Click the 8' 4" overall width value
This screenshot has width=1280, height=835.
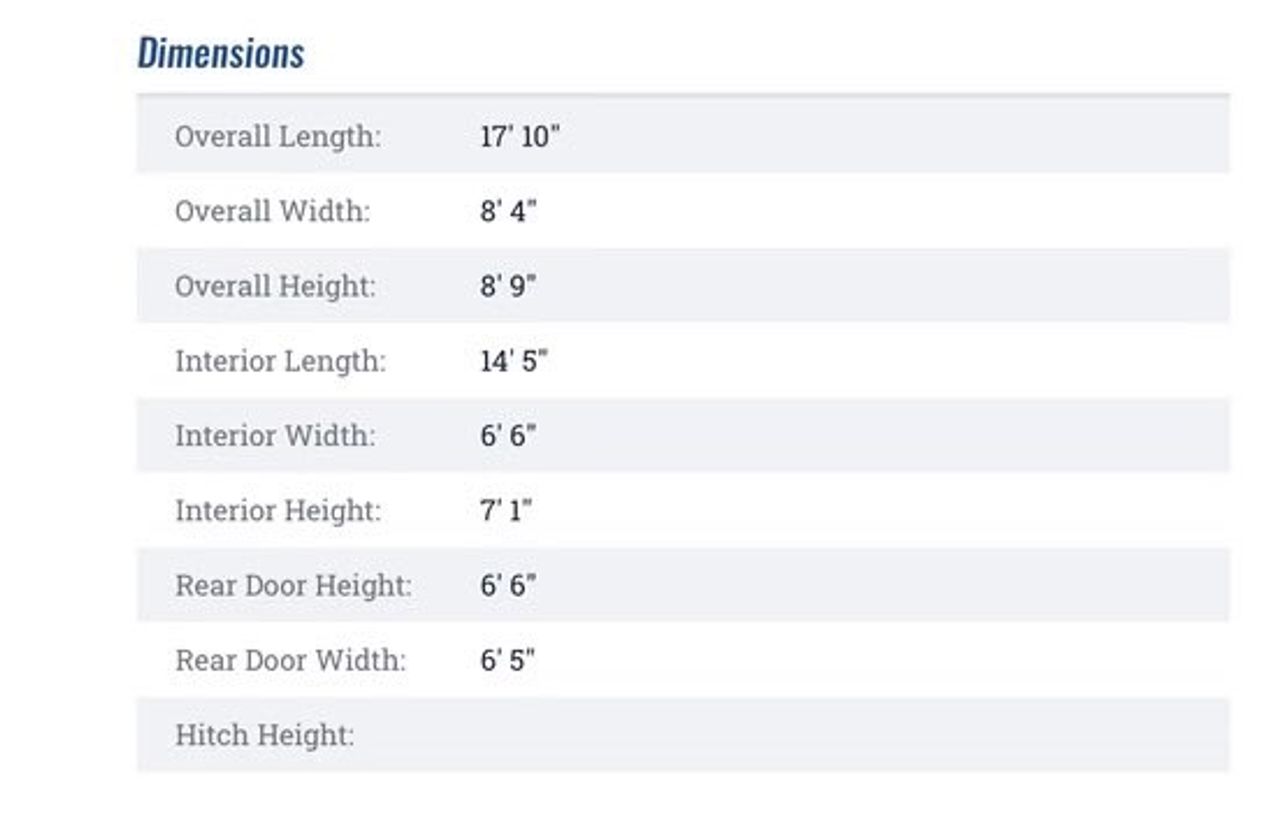pos(508,211)
